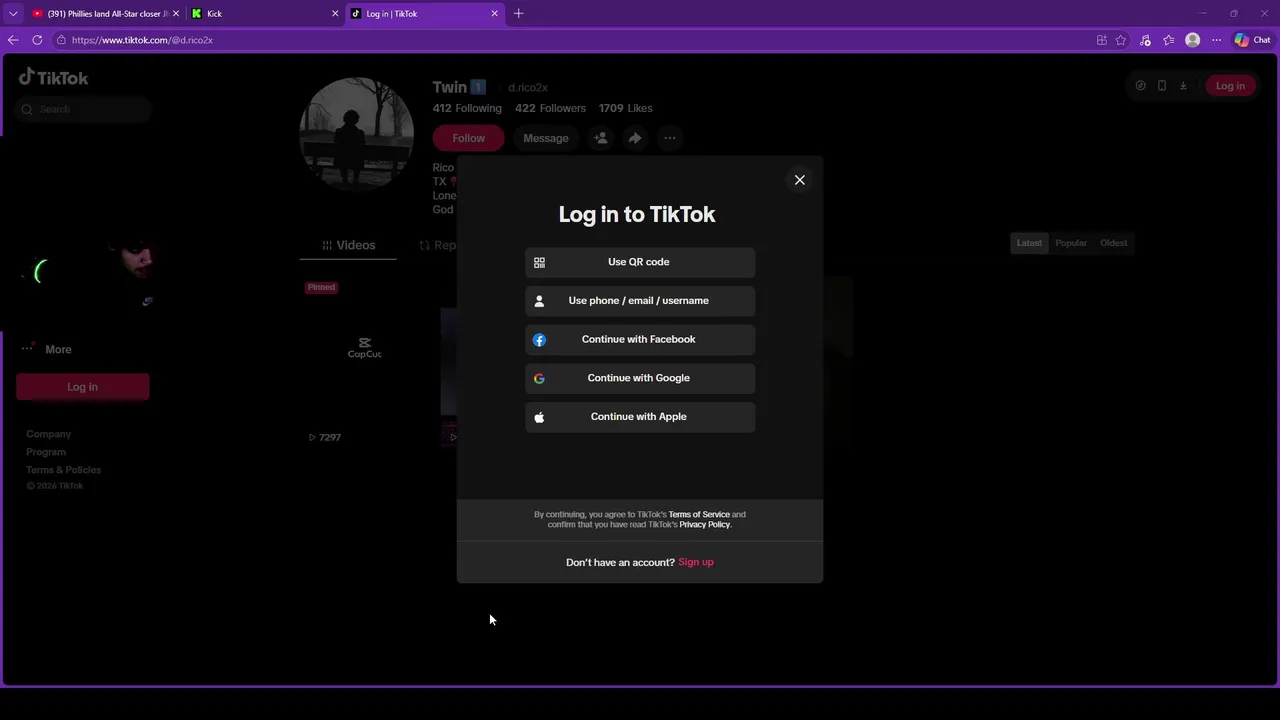Sort videos by Oldest
This screenshot has width=1280, height=720.
click(x=1113, y=243)
